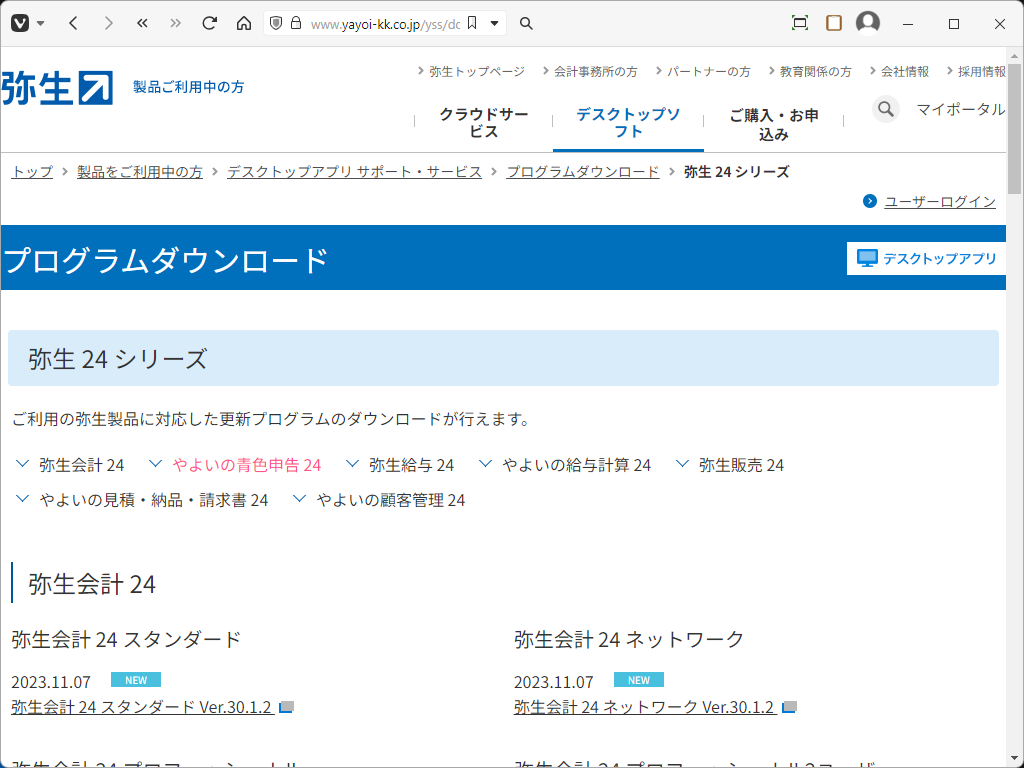Go to プログラムダウンロード breadcrumb

point(583,172)
